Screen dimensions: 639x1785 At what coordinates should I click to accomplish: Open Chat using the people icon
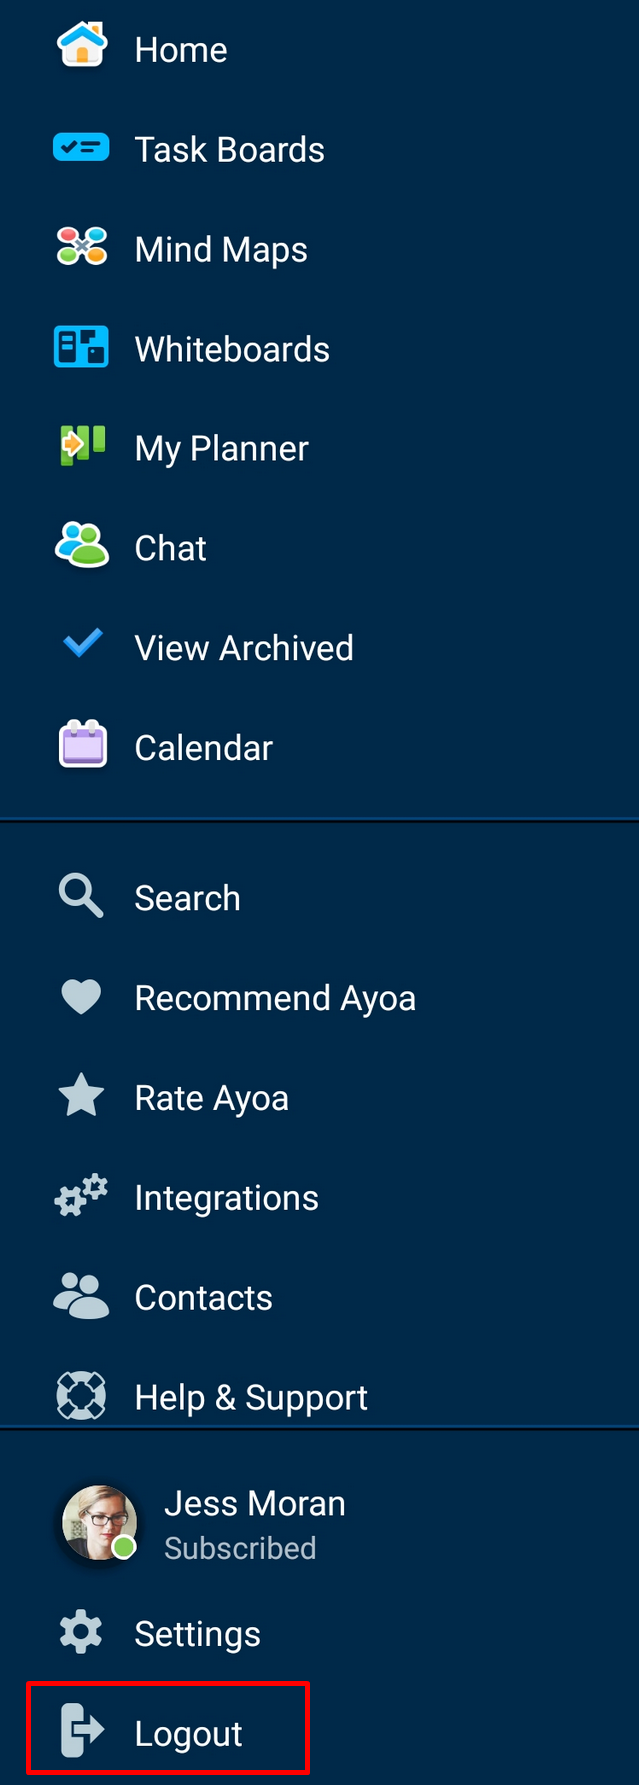coord(80,546)
